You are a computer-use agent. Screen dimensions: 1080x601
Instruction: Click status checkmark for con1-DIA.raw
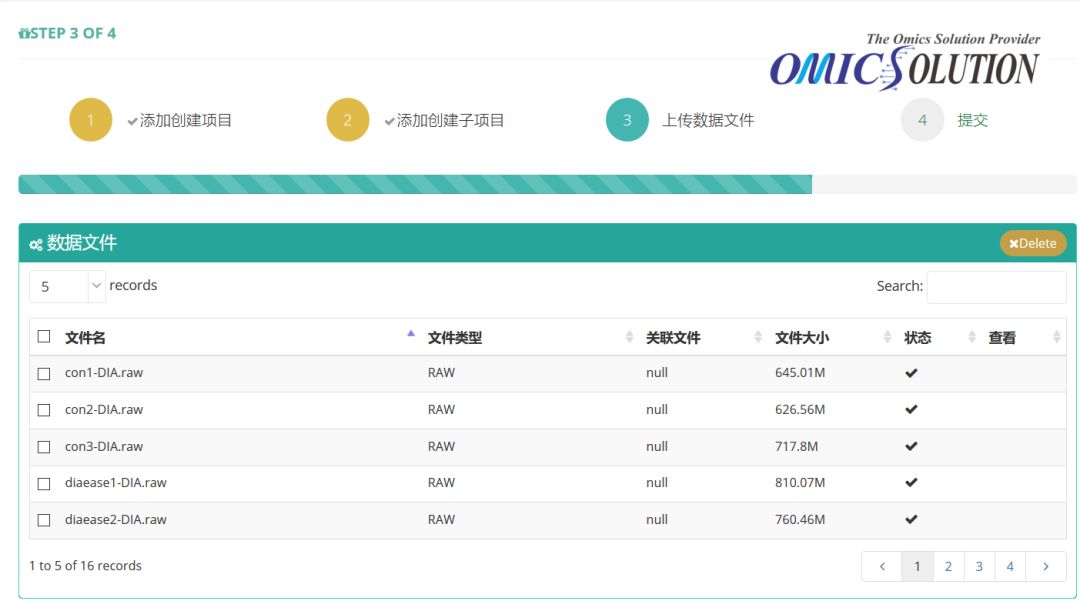coord(911,373)
